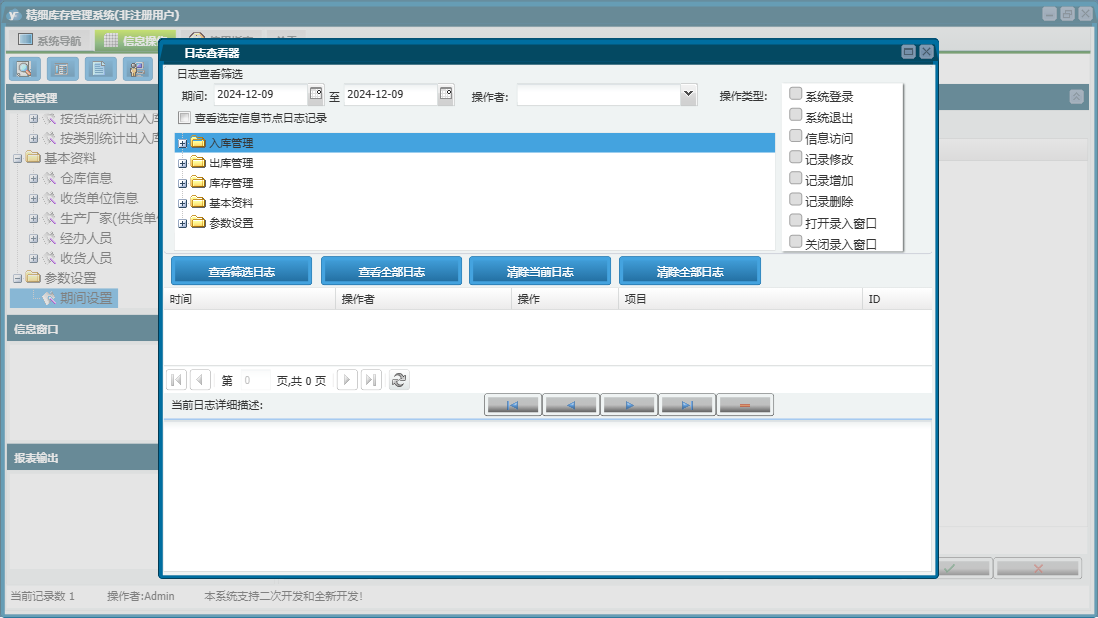Click the log detail description text area
Screen dimensions: 1098x618
(548, 496)
